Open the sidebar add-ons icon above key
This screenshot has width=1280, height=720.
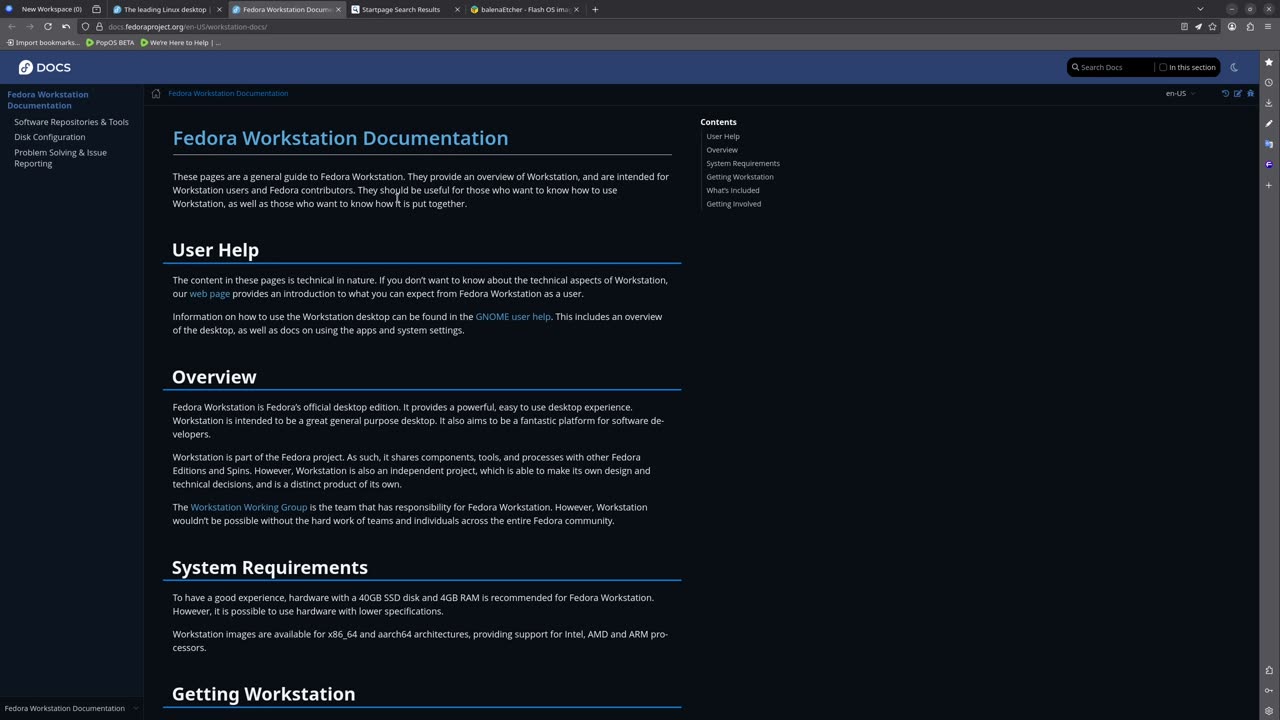click(x=1269, y=670)
